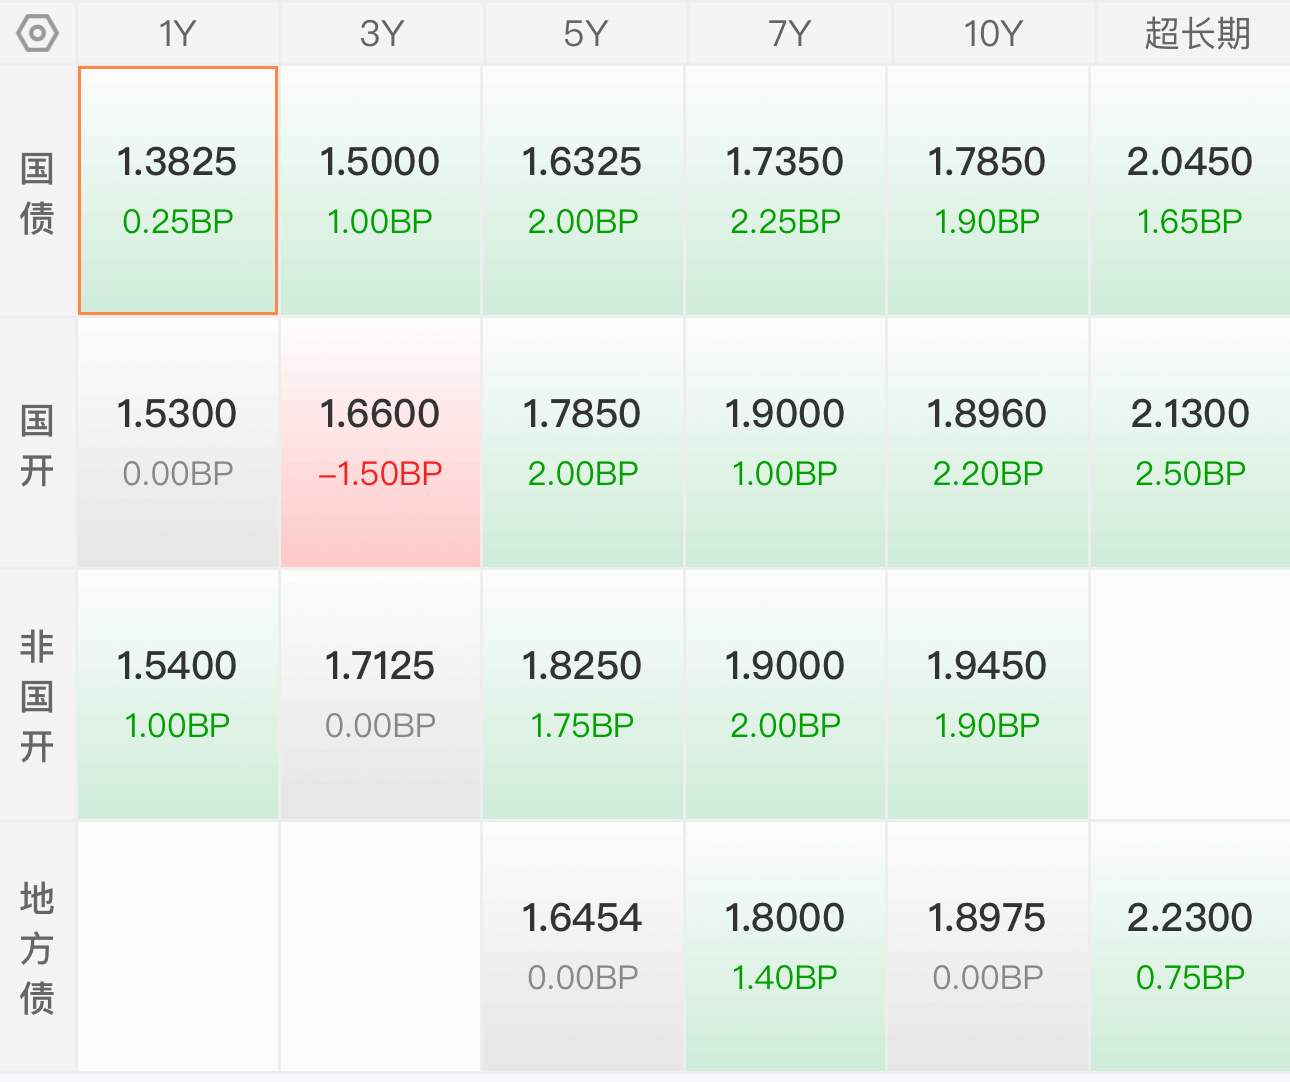
Task: Select the 地方债 5Y cell 1.6454
Action: [x=583, y=947]
